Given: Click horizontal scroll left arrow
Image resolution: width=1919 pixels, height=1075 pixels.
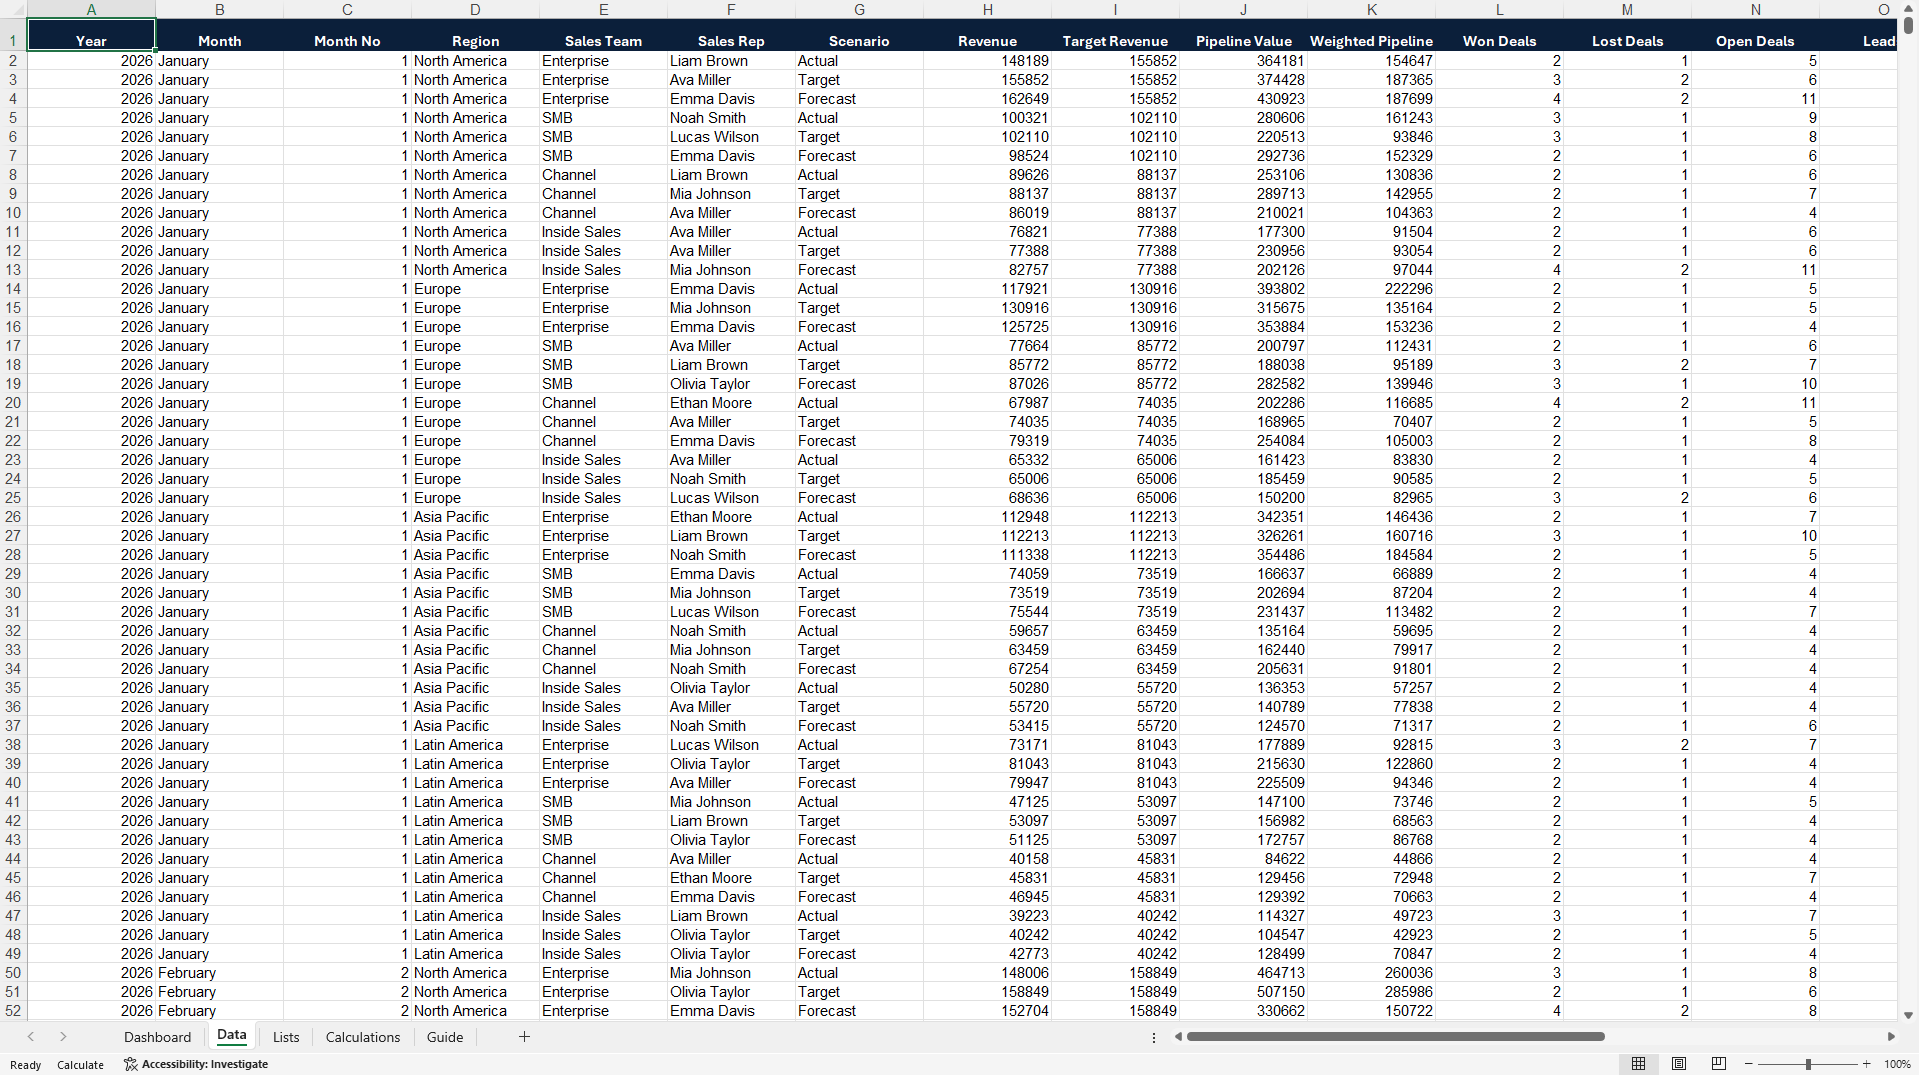Looking at the screenshot, I should click(1178, 1037).
